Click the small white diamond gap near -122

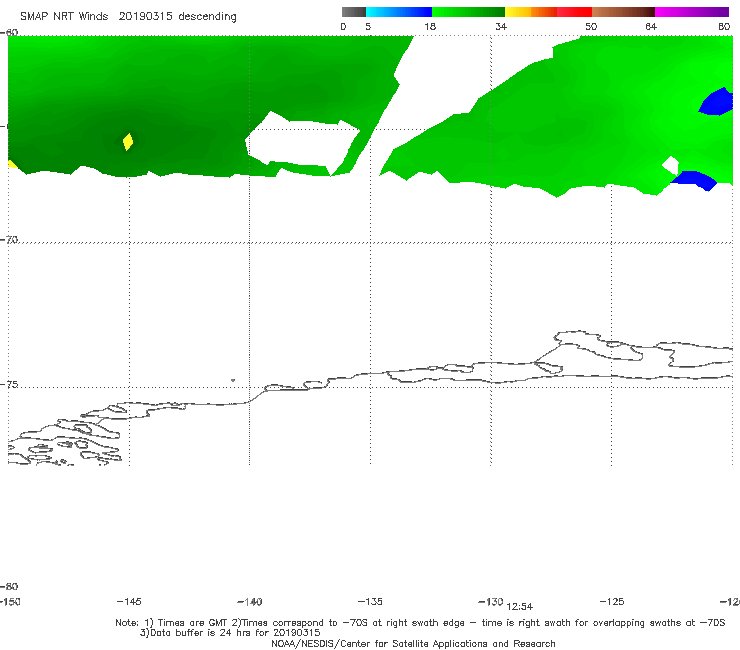671,165
